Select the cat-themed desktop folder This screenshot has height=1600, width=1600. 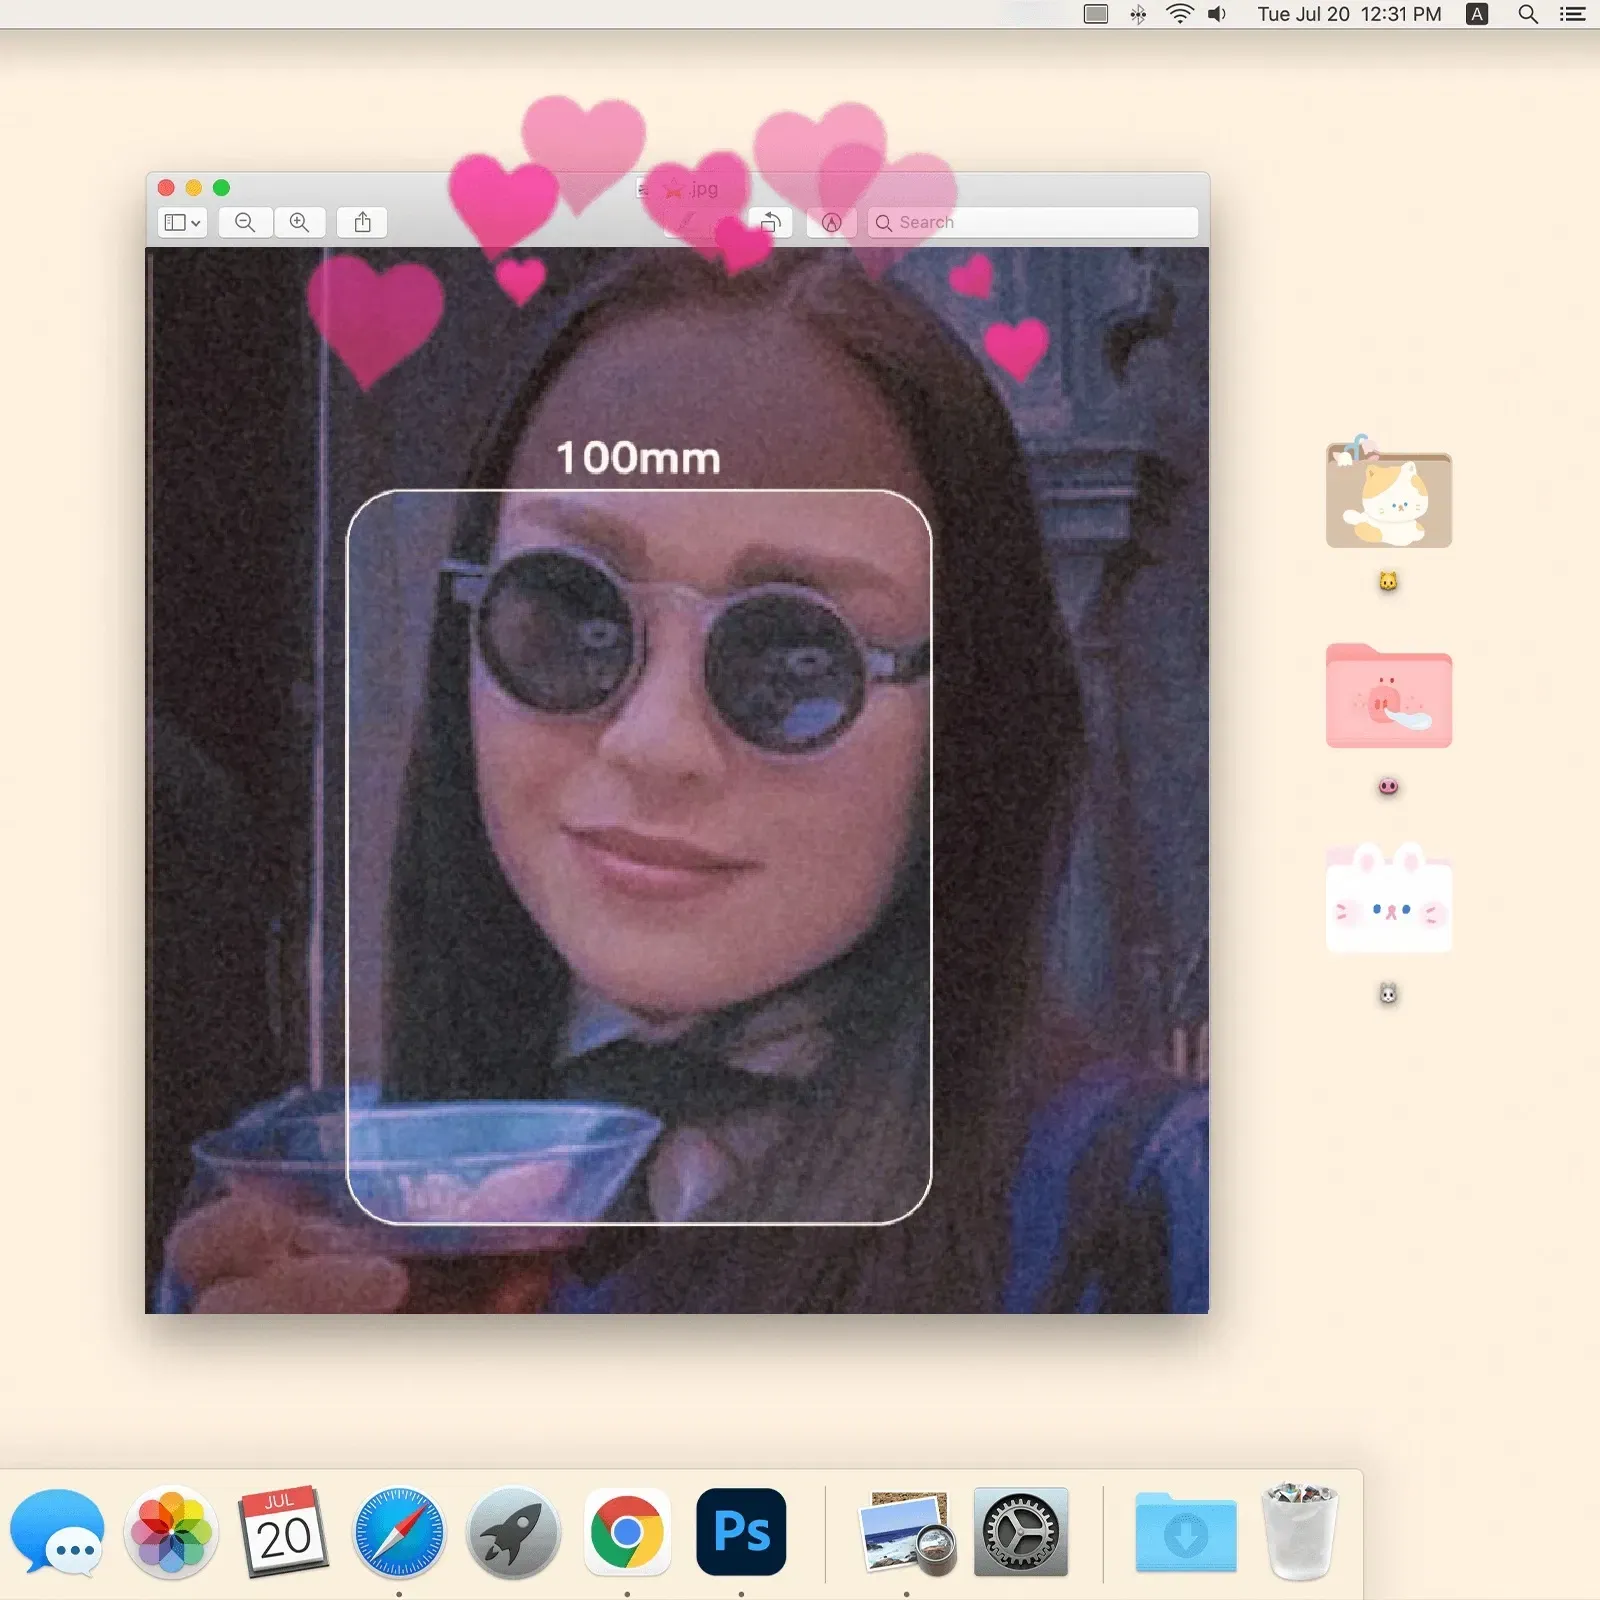coord(1388,497)
